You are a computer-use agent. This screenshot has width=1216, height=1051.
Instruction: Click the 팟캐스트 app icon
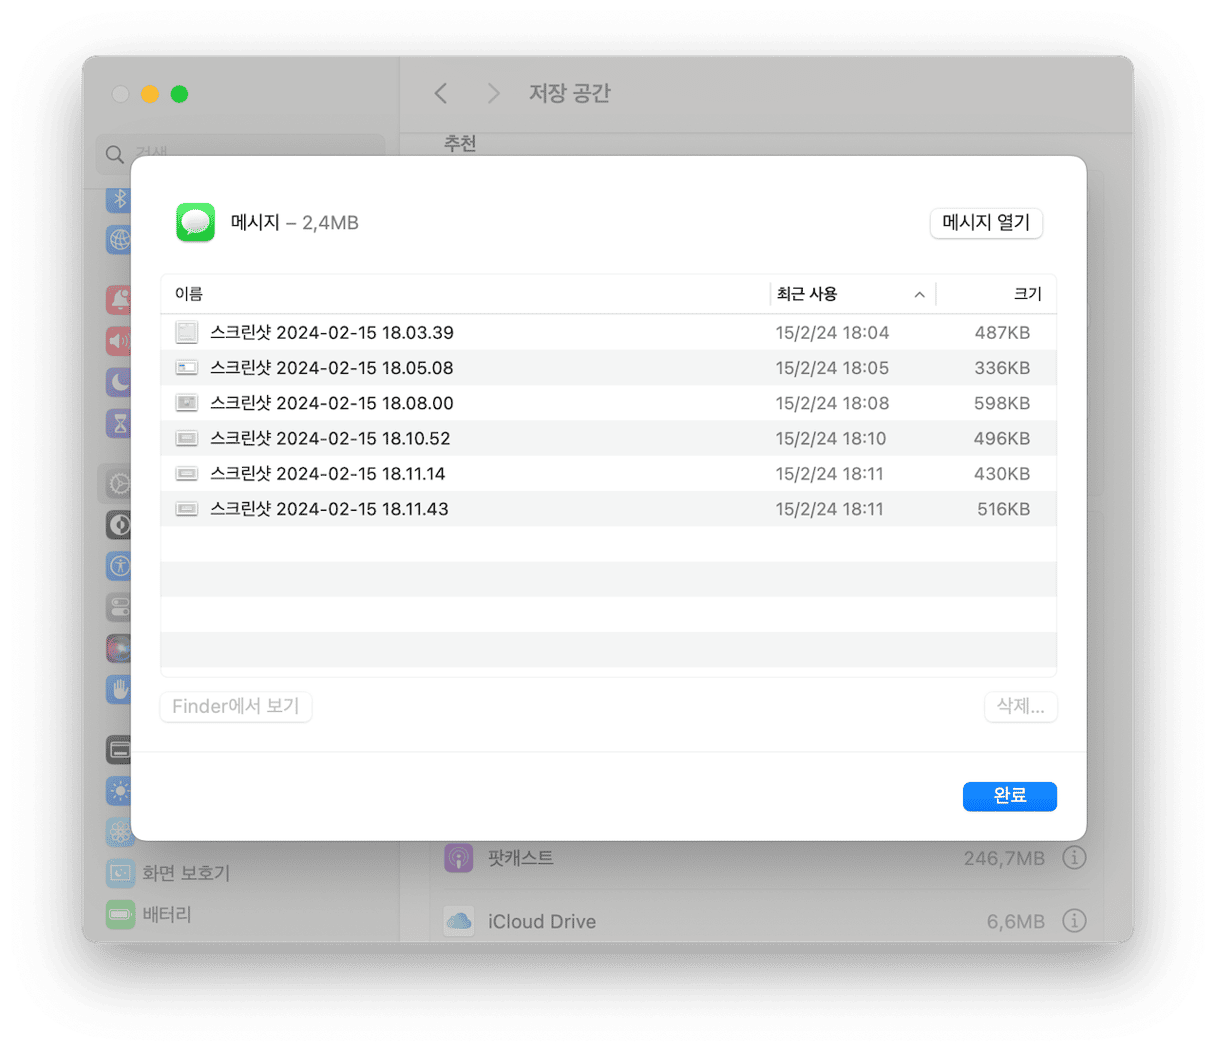459,858
